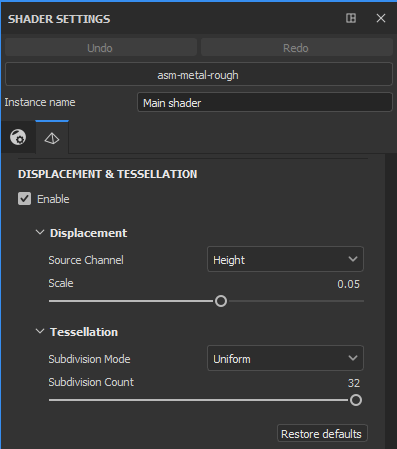Click the Instance name label

pos(40,102)
